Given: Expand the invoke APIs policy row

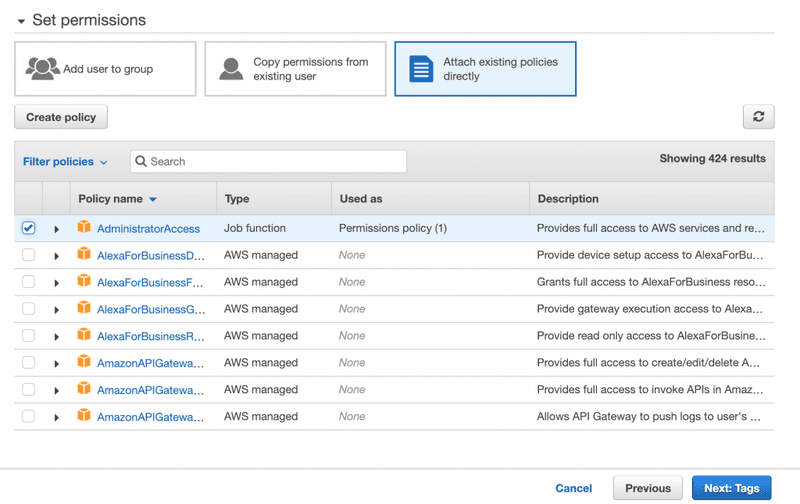Looking at the screenshot, I should pyautogui.click(x=57, y=391).
